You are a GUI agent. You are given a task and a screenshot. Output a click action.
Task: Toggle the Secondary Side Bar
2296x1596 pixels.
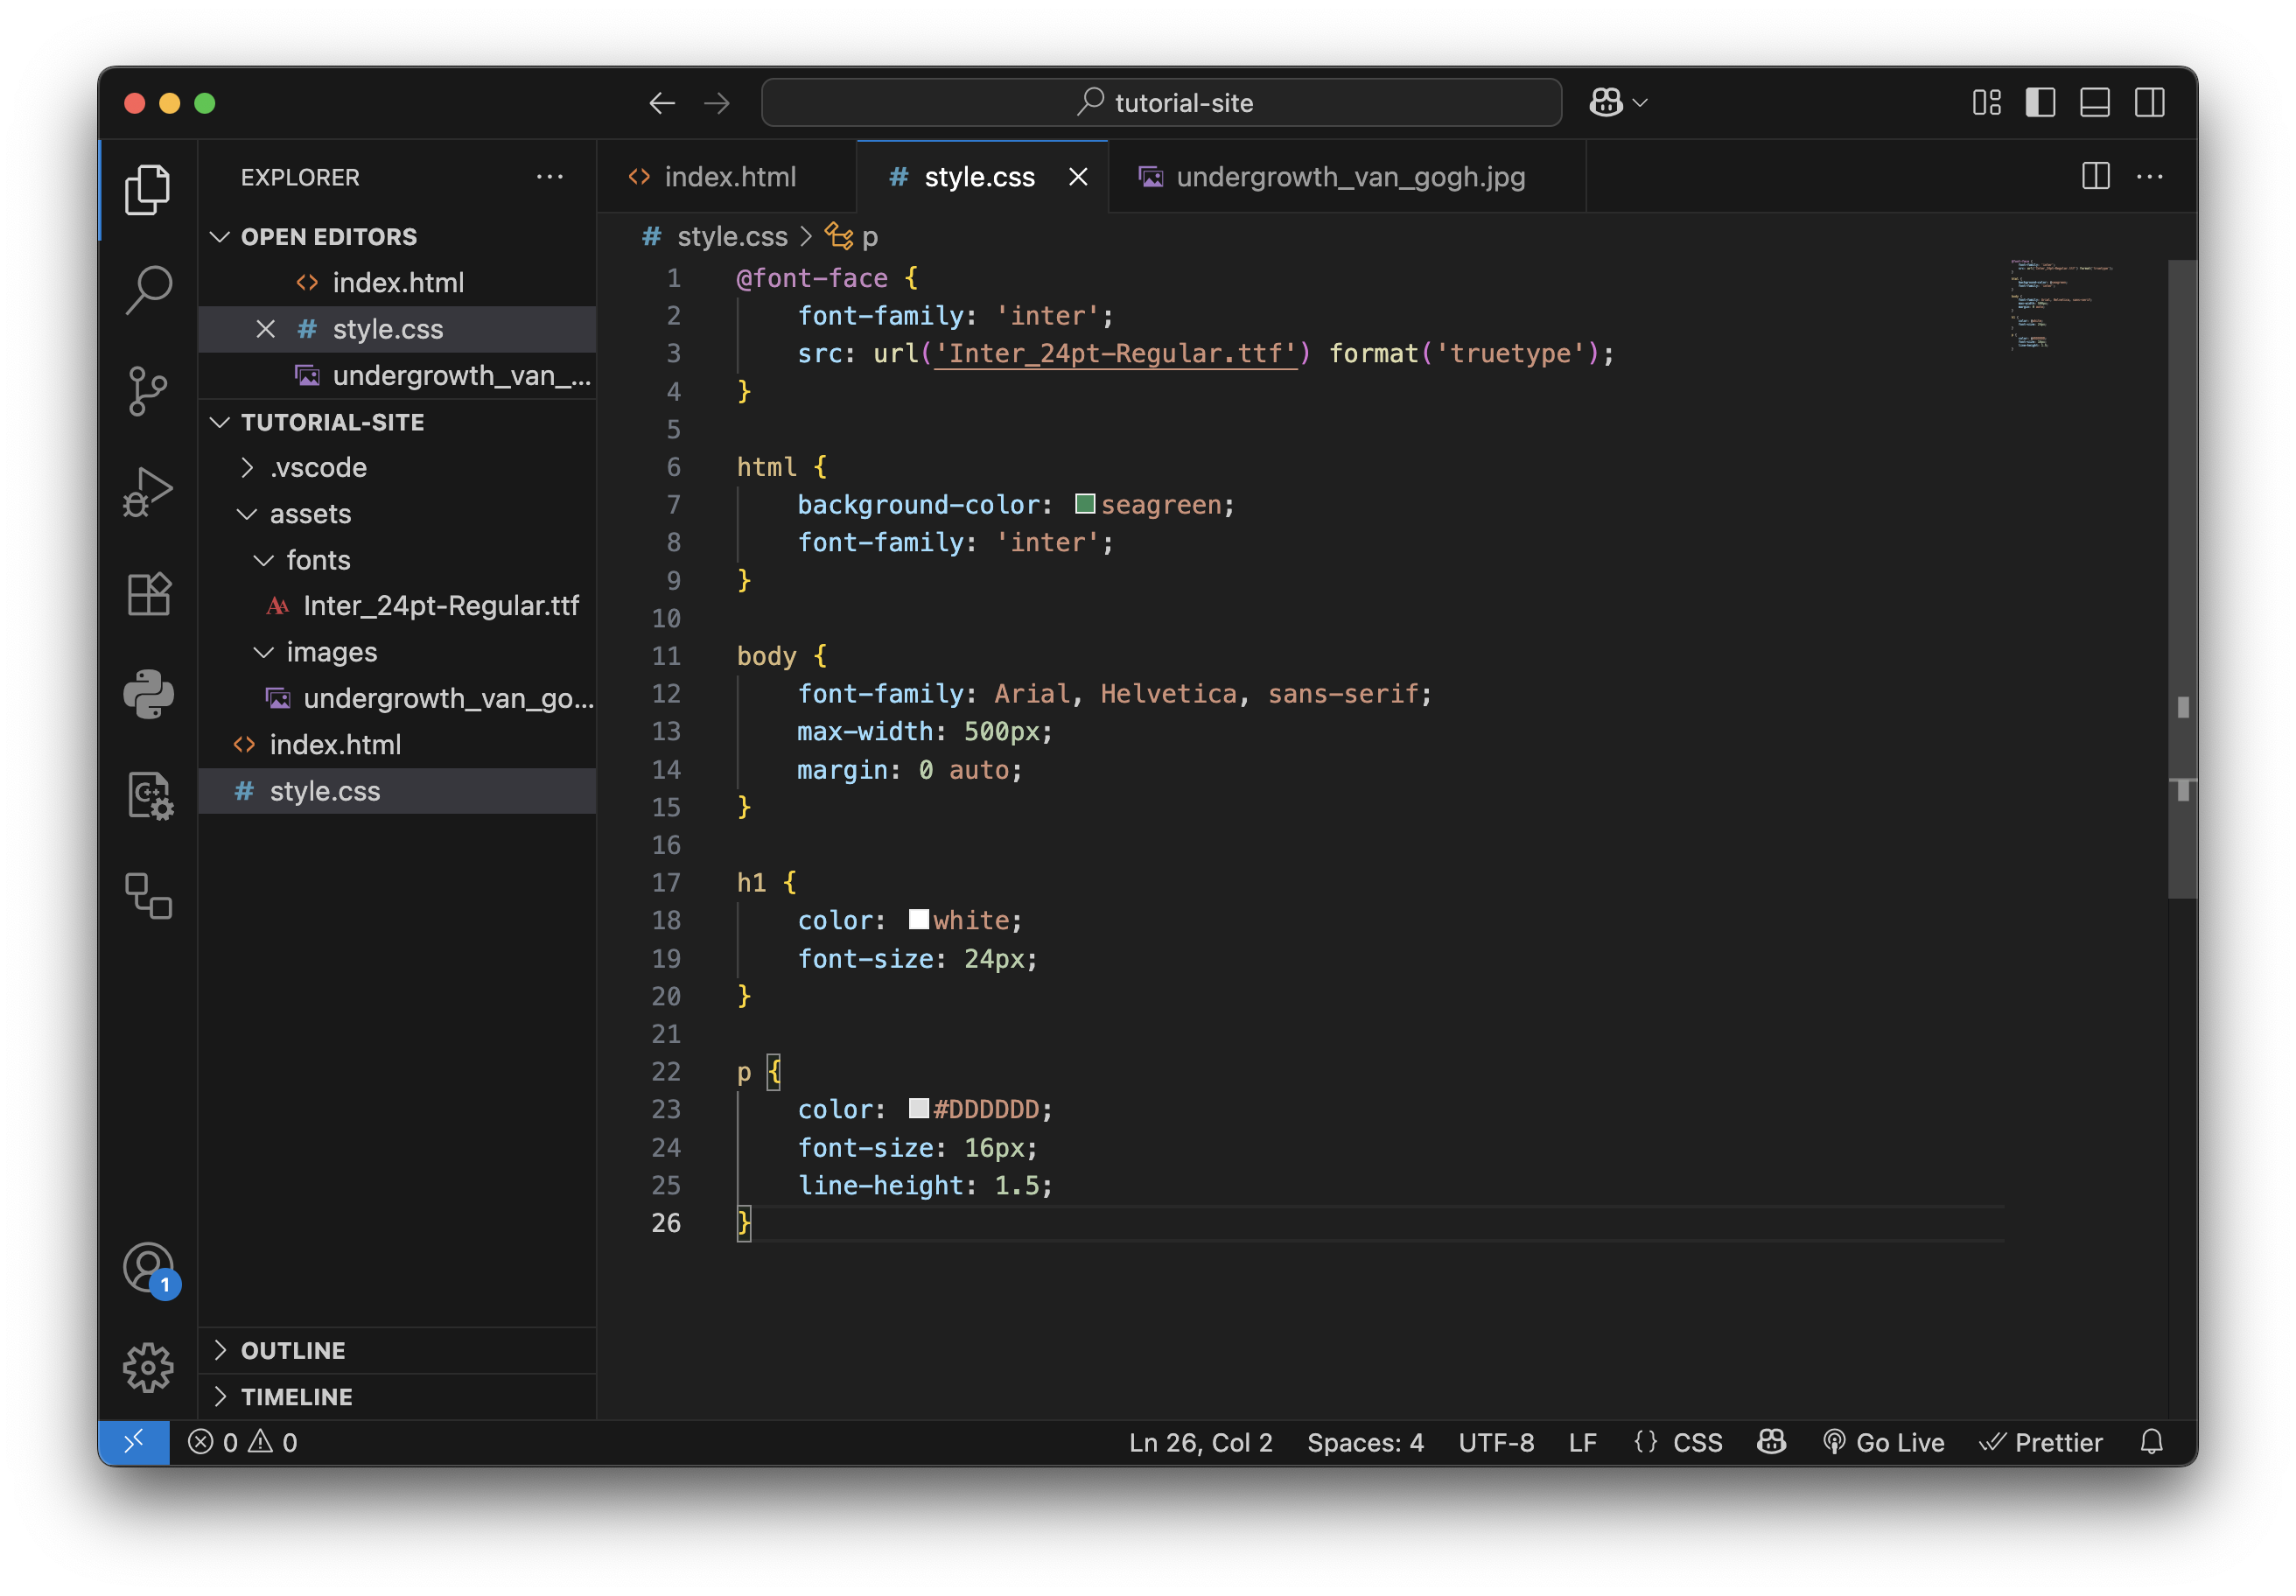[x=2149, y=102]
